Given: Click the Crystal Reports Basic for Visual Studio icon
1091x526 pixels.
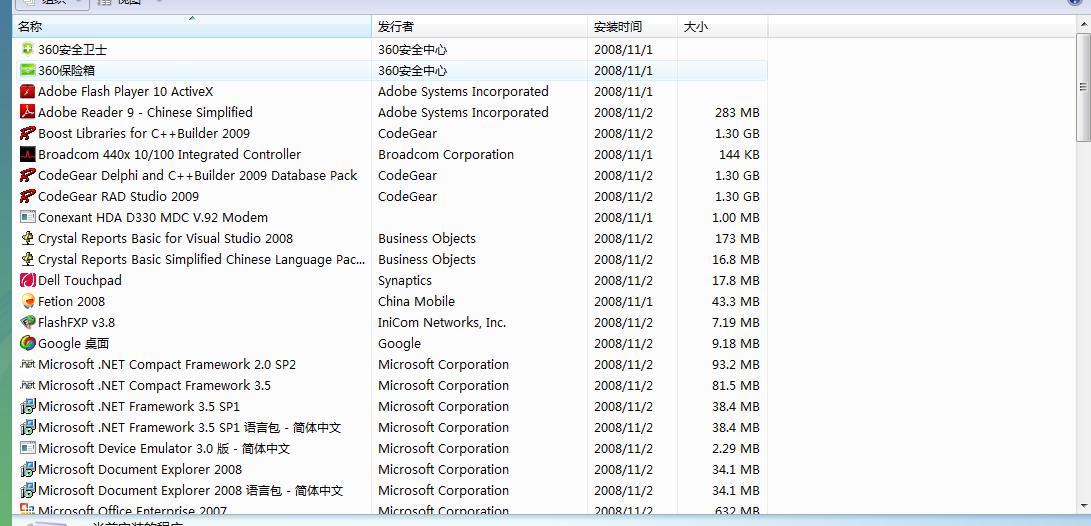Looking at the screenshot, I should [x=28, y=238].
